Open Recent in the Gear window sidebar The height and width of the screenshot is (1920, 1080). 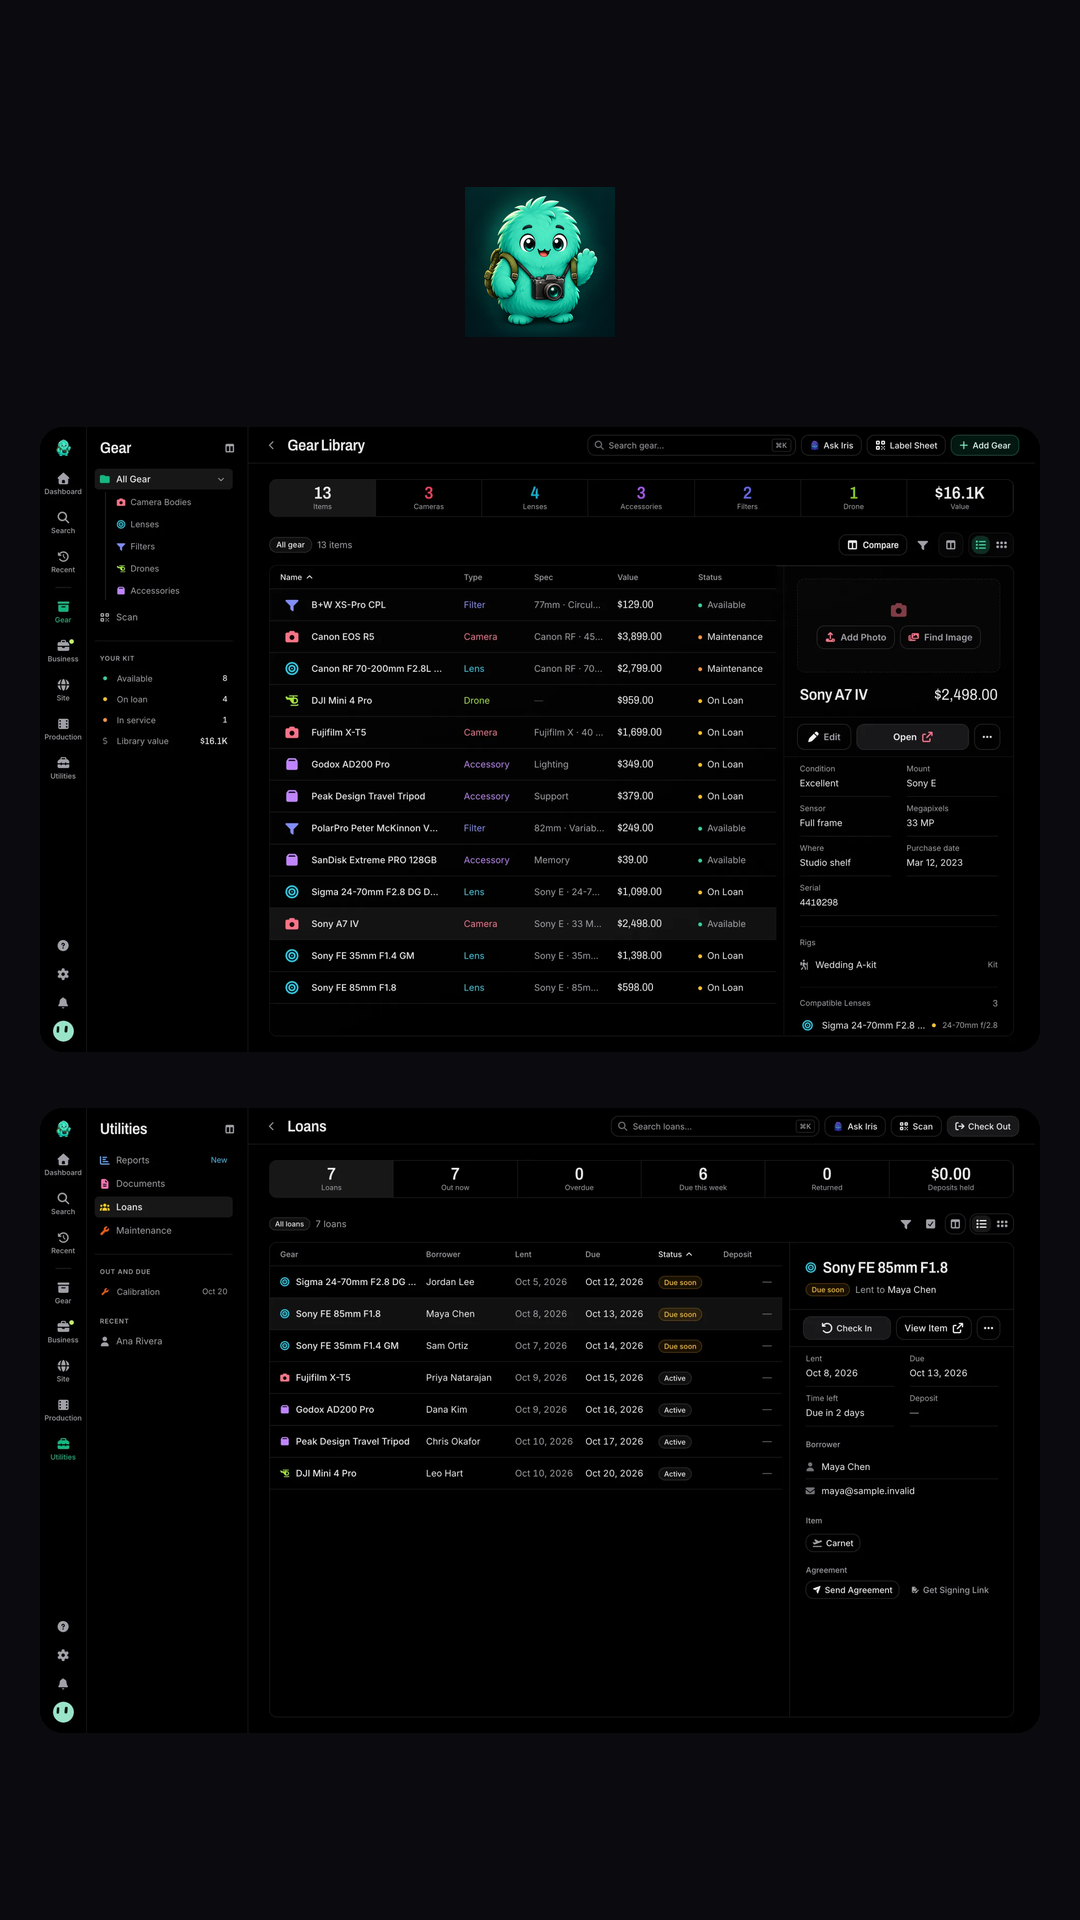point(63,561)
